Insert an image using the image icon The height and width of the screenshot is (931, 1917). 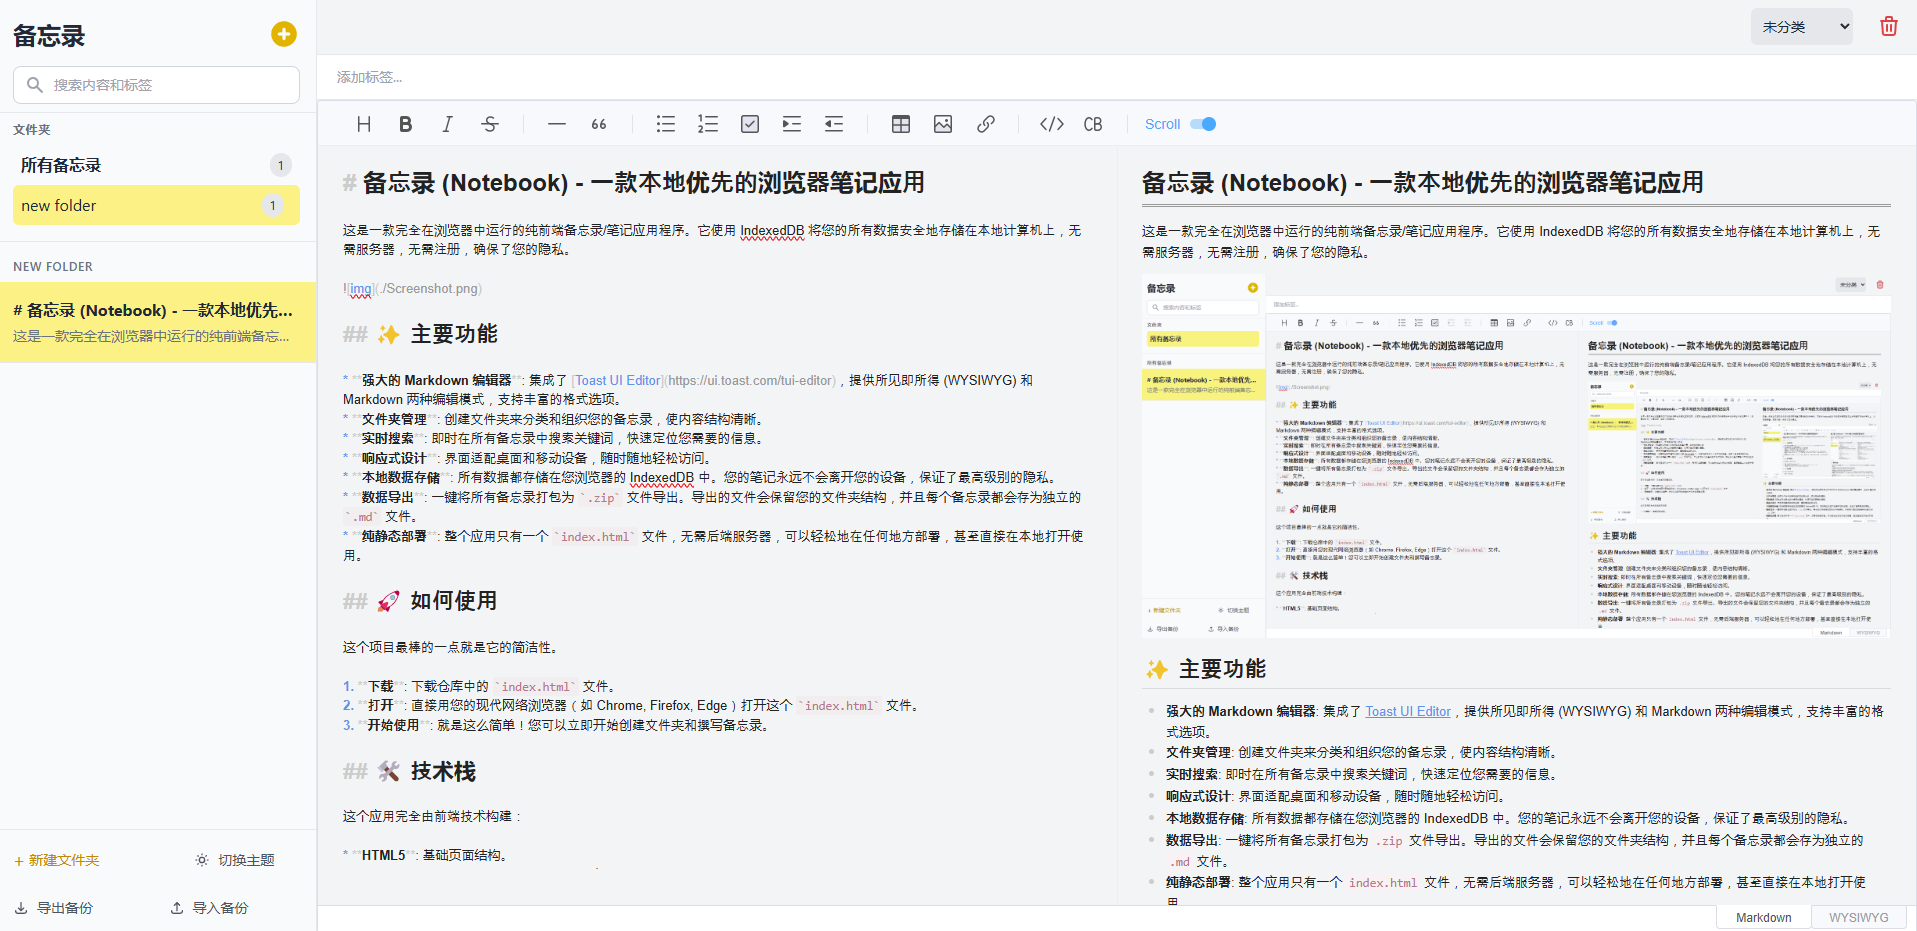pyautogui.click(x=942, y=123)
